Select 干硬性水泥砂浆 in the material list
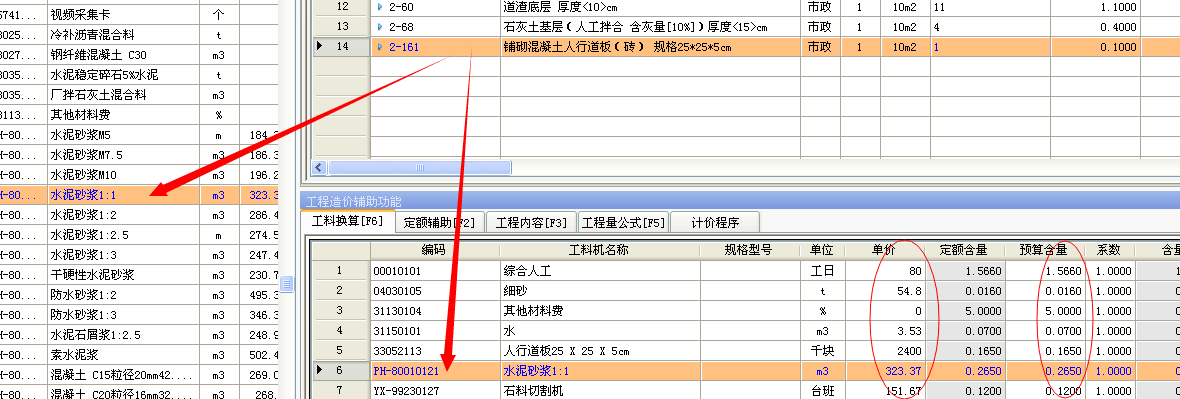This screenshot has height=399, width=1180. pyautogui.click(x=92, y=275)
